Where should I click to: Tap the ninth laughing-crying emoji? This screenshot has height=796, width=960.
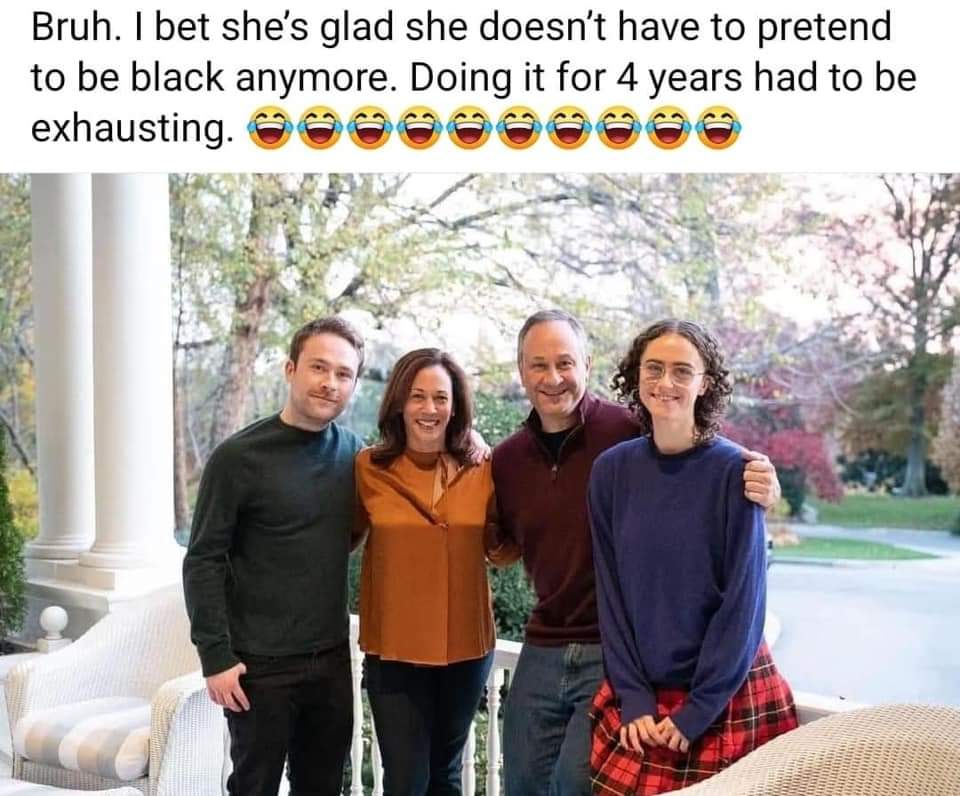[x=667, y=127]
